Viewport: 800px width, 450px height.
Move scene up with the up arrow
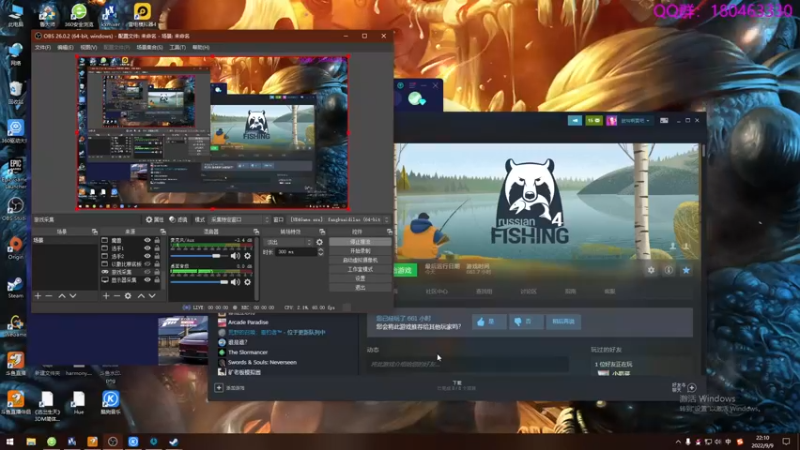point(62,296)
